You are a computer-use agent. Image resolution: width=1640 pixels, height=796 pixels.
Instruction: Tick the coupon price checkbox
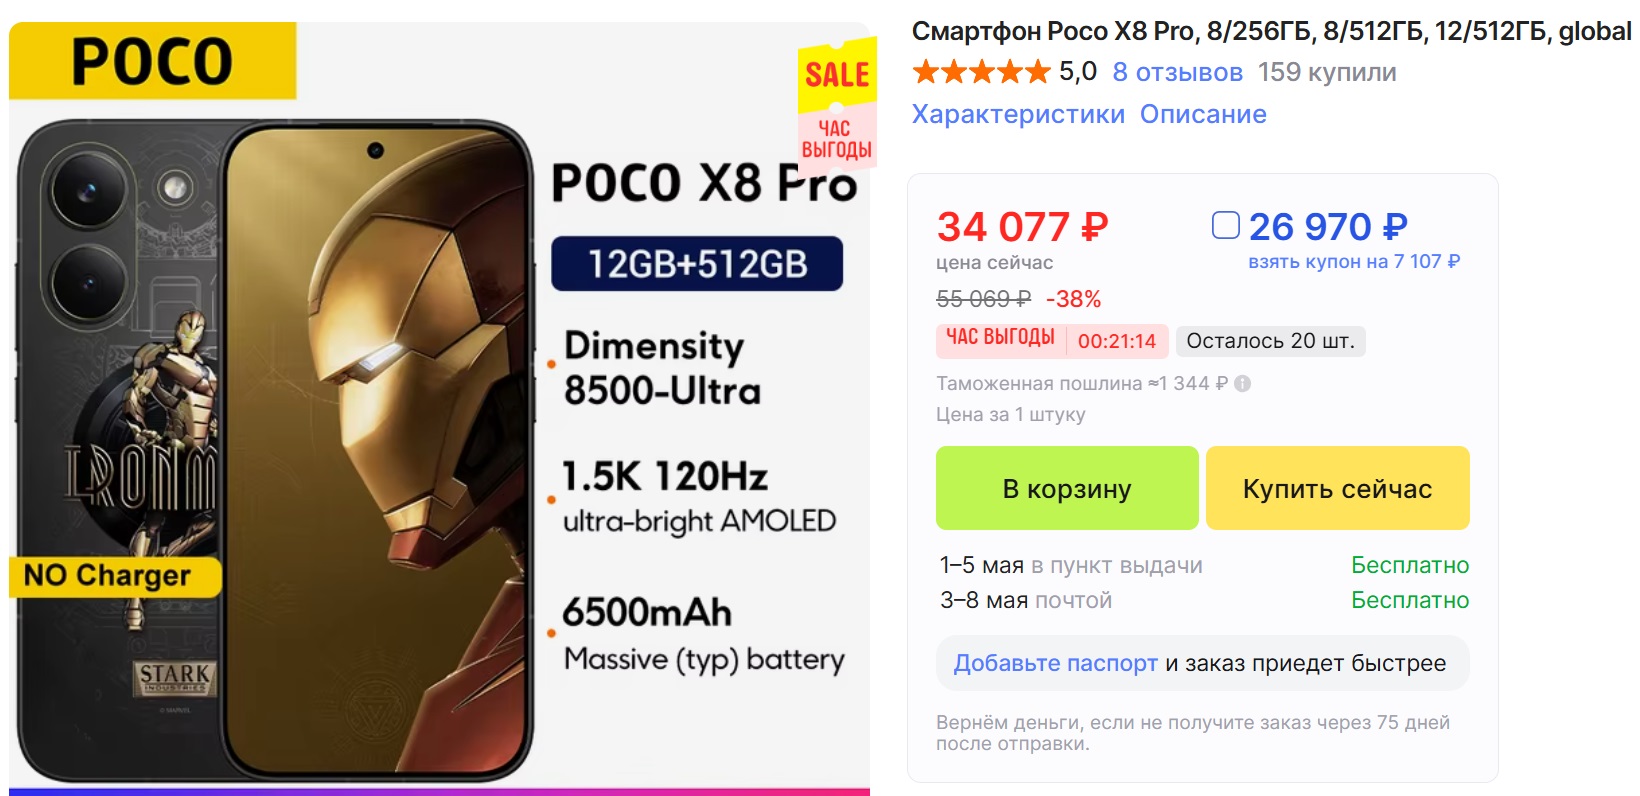coord(1225,225)
